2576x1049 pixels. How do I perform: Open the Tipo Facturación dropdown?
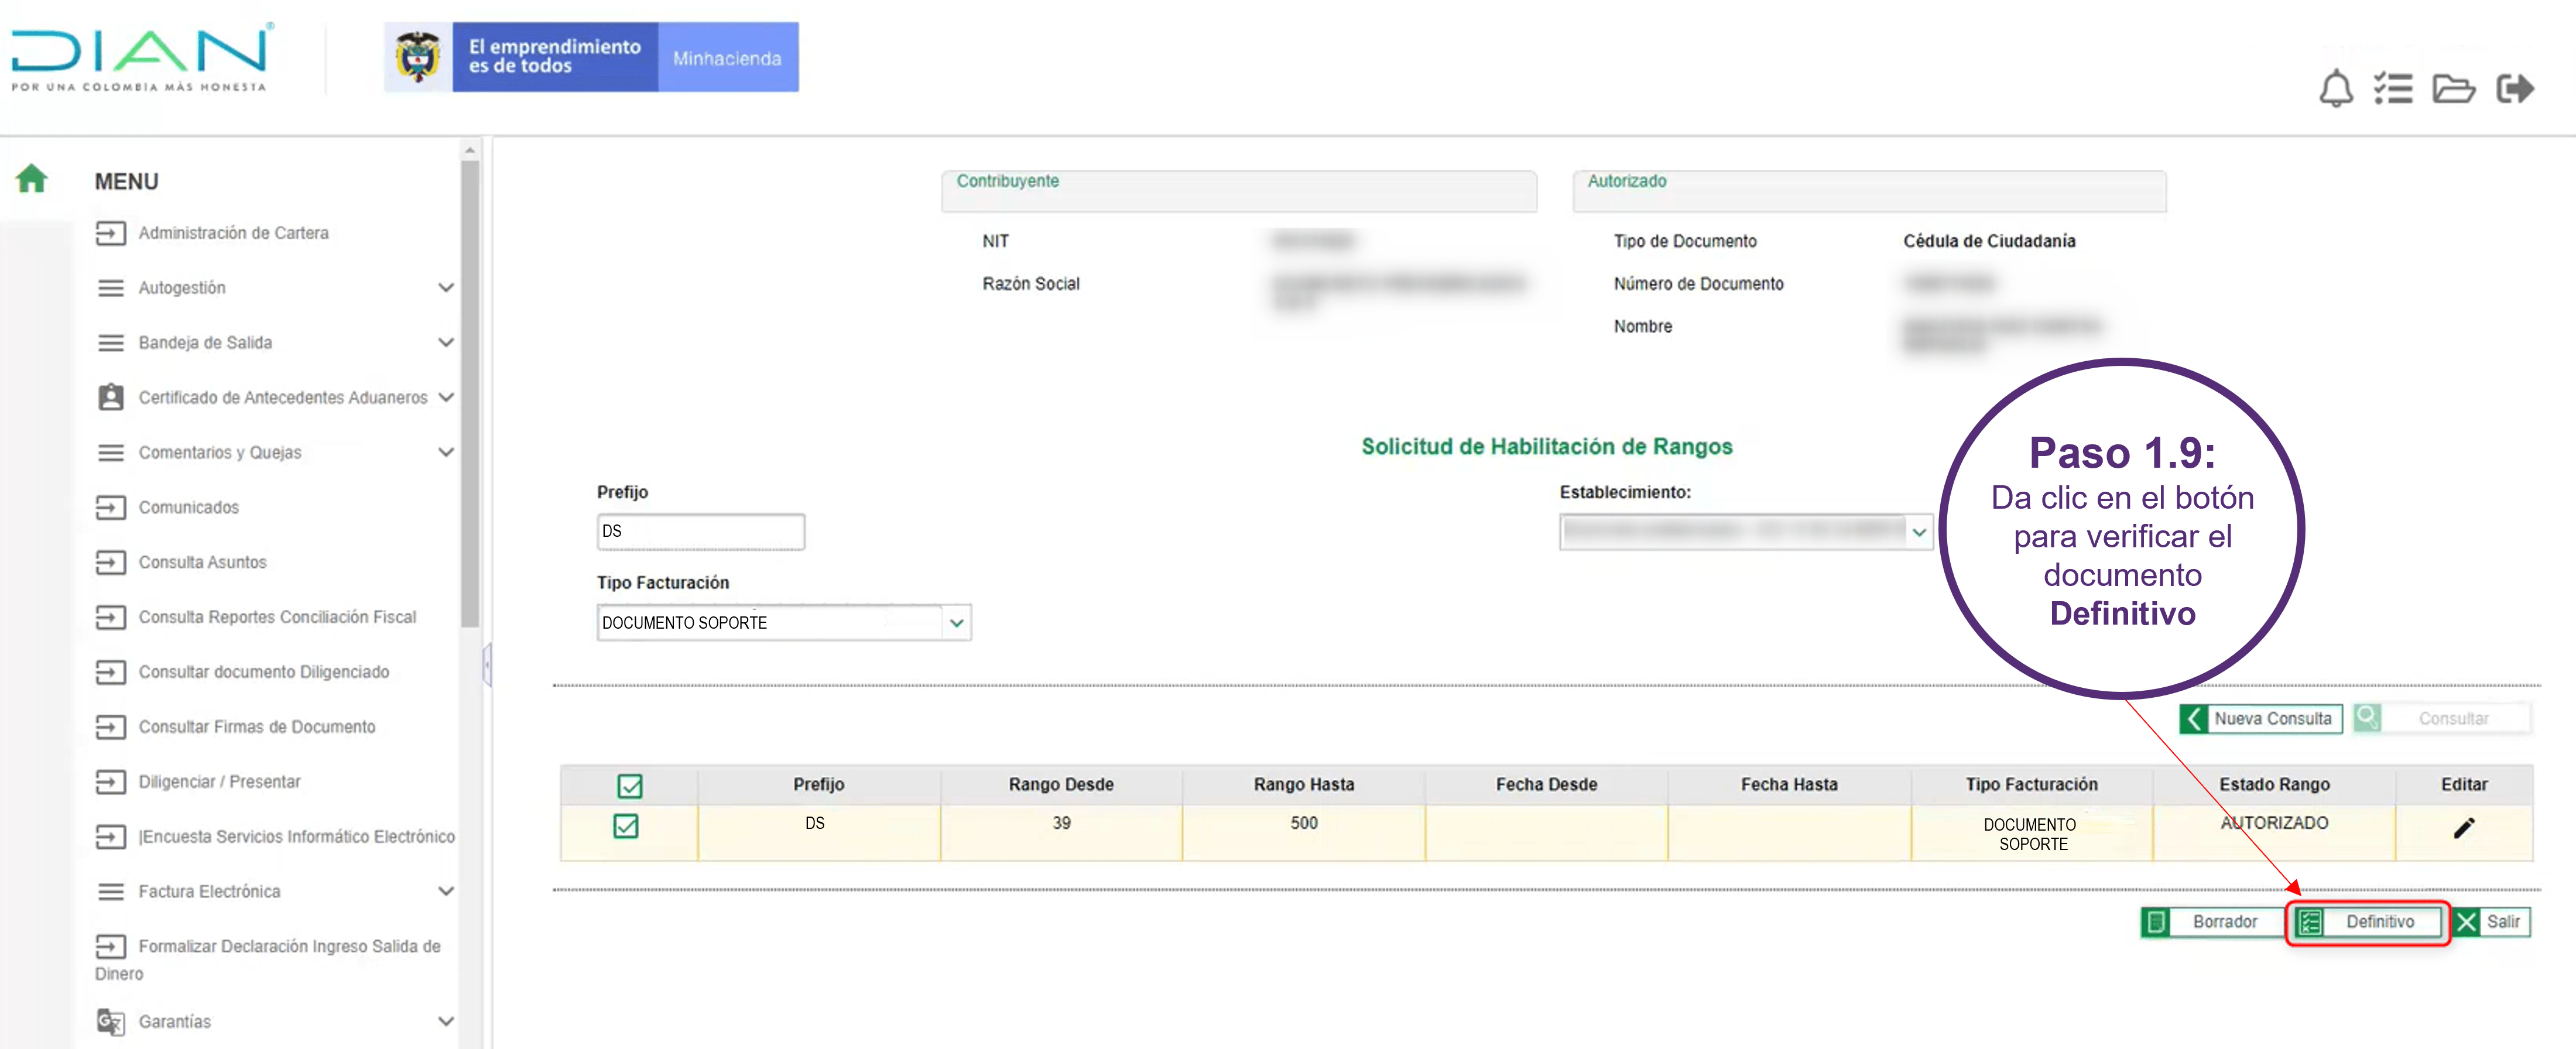[956, 622]
